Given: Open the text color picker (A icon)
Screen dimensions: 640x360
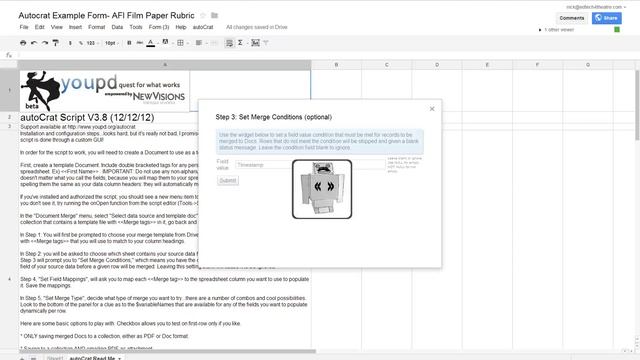Looking at the screenshot, I should point(151,43).
